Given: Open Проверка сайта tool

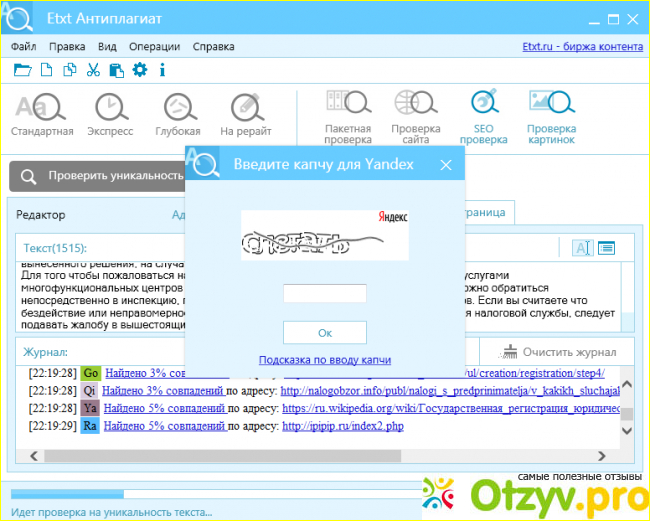Looking at the screenshot, I should (x=415, y=117).
